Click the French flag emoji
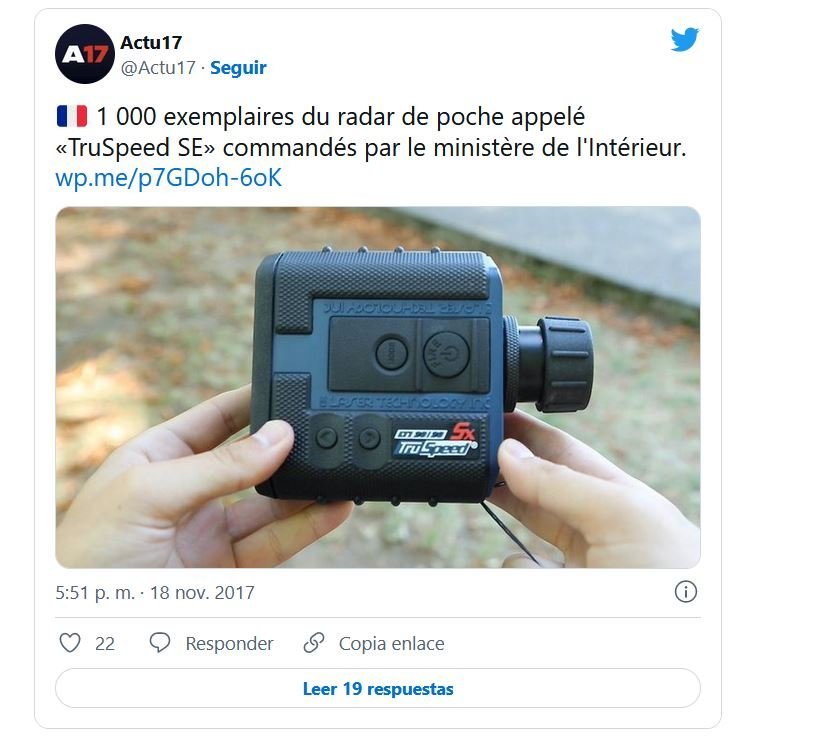Viewport: 835px width, 739px height. (x=72, y=116)
